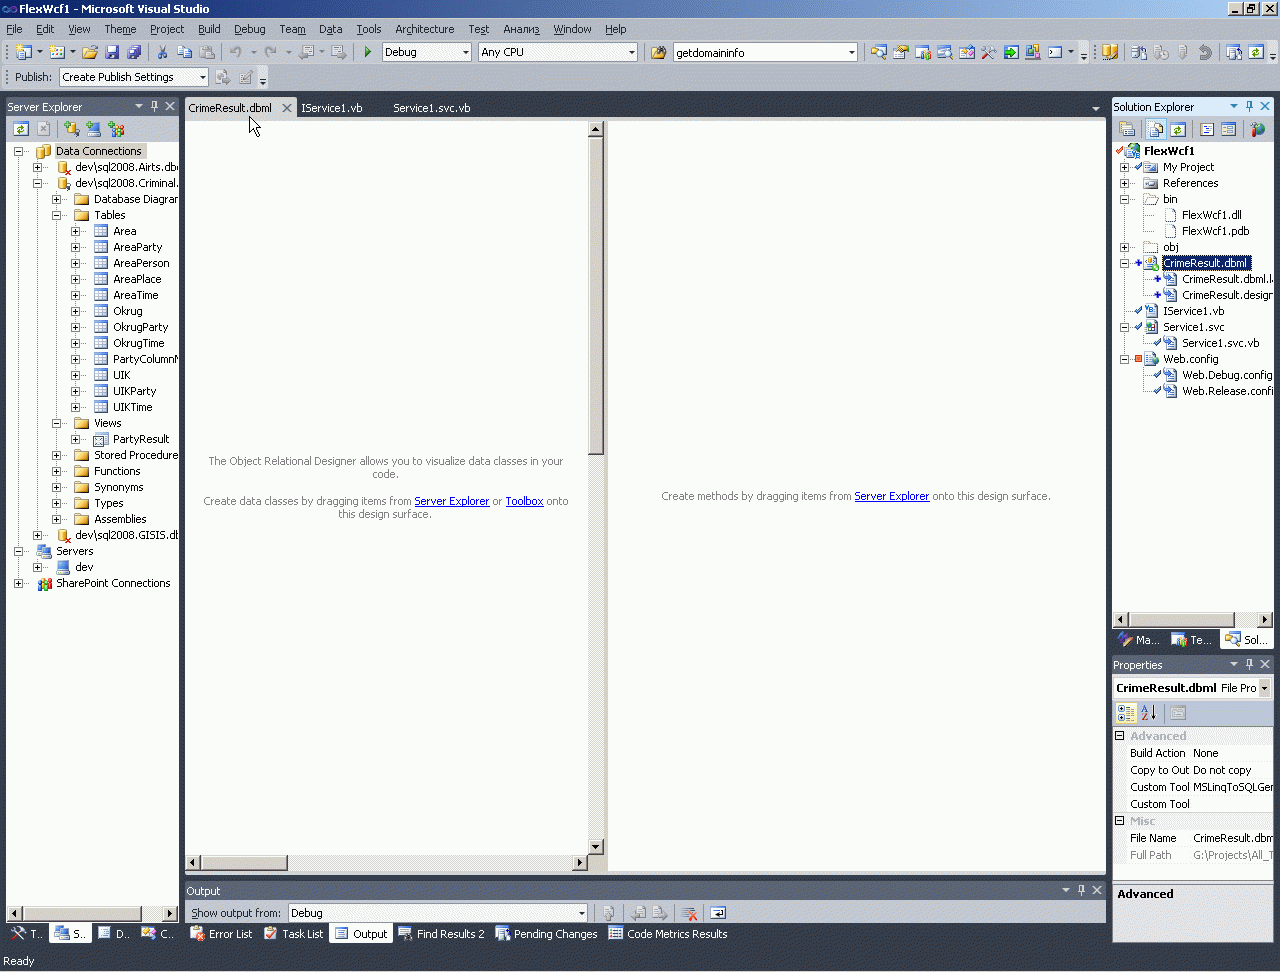Image resolution: width=1280 pixels, height=972 pixels.
Task: Click the Add SharePoint Connection icon
Action: point(116,129)
